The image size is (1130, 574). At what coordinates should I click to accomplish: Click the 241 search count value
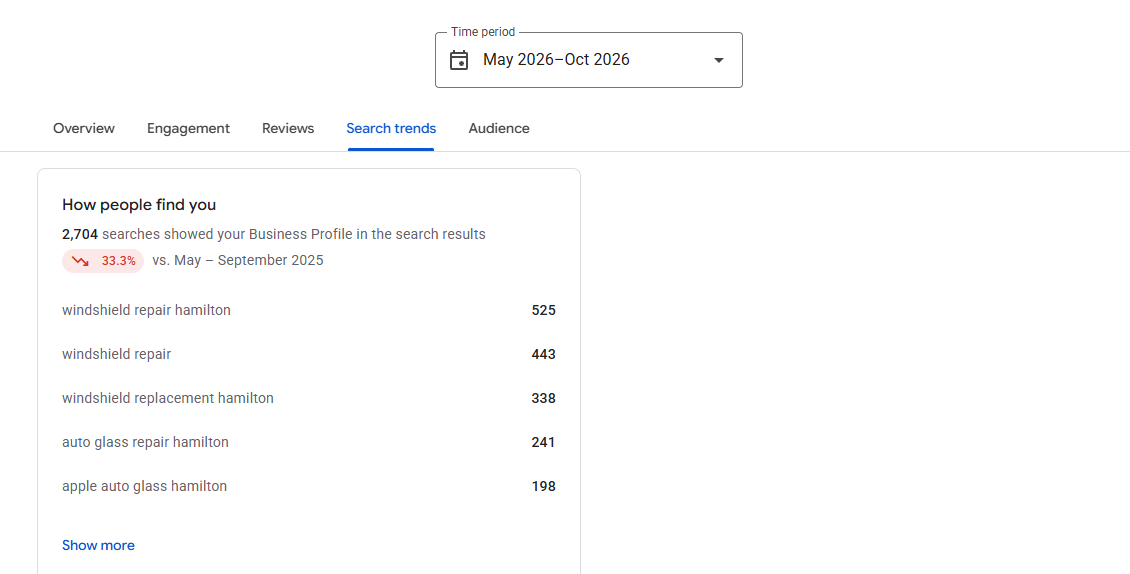click(543, 442)
